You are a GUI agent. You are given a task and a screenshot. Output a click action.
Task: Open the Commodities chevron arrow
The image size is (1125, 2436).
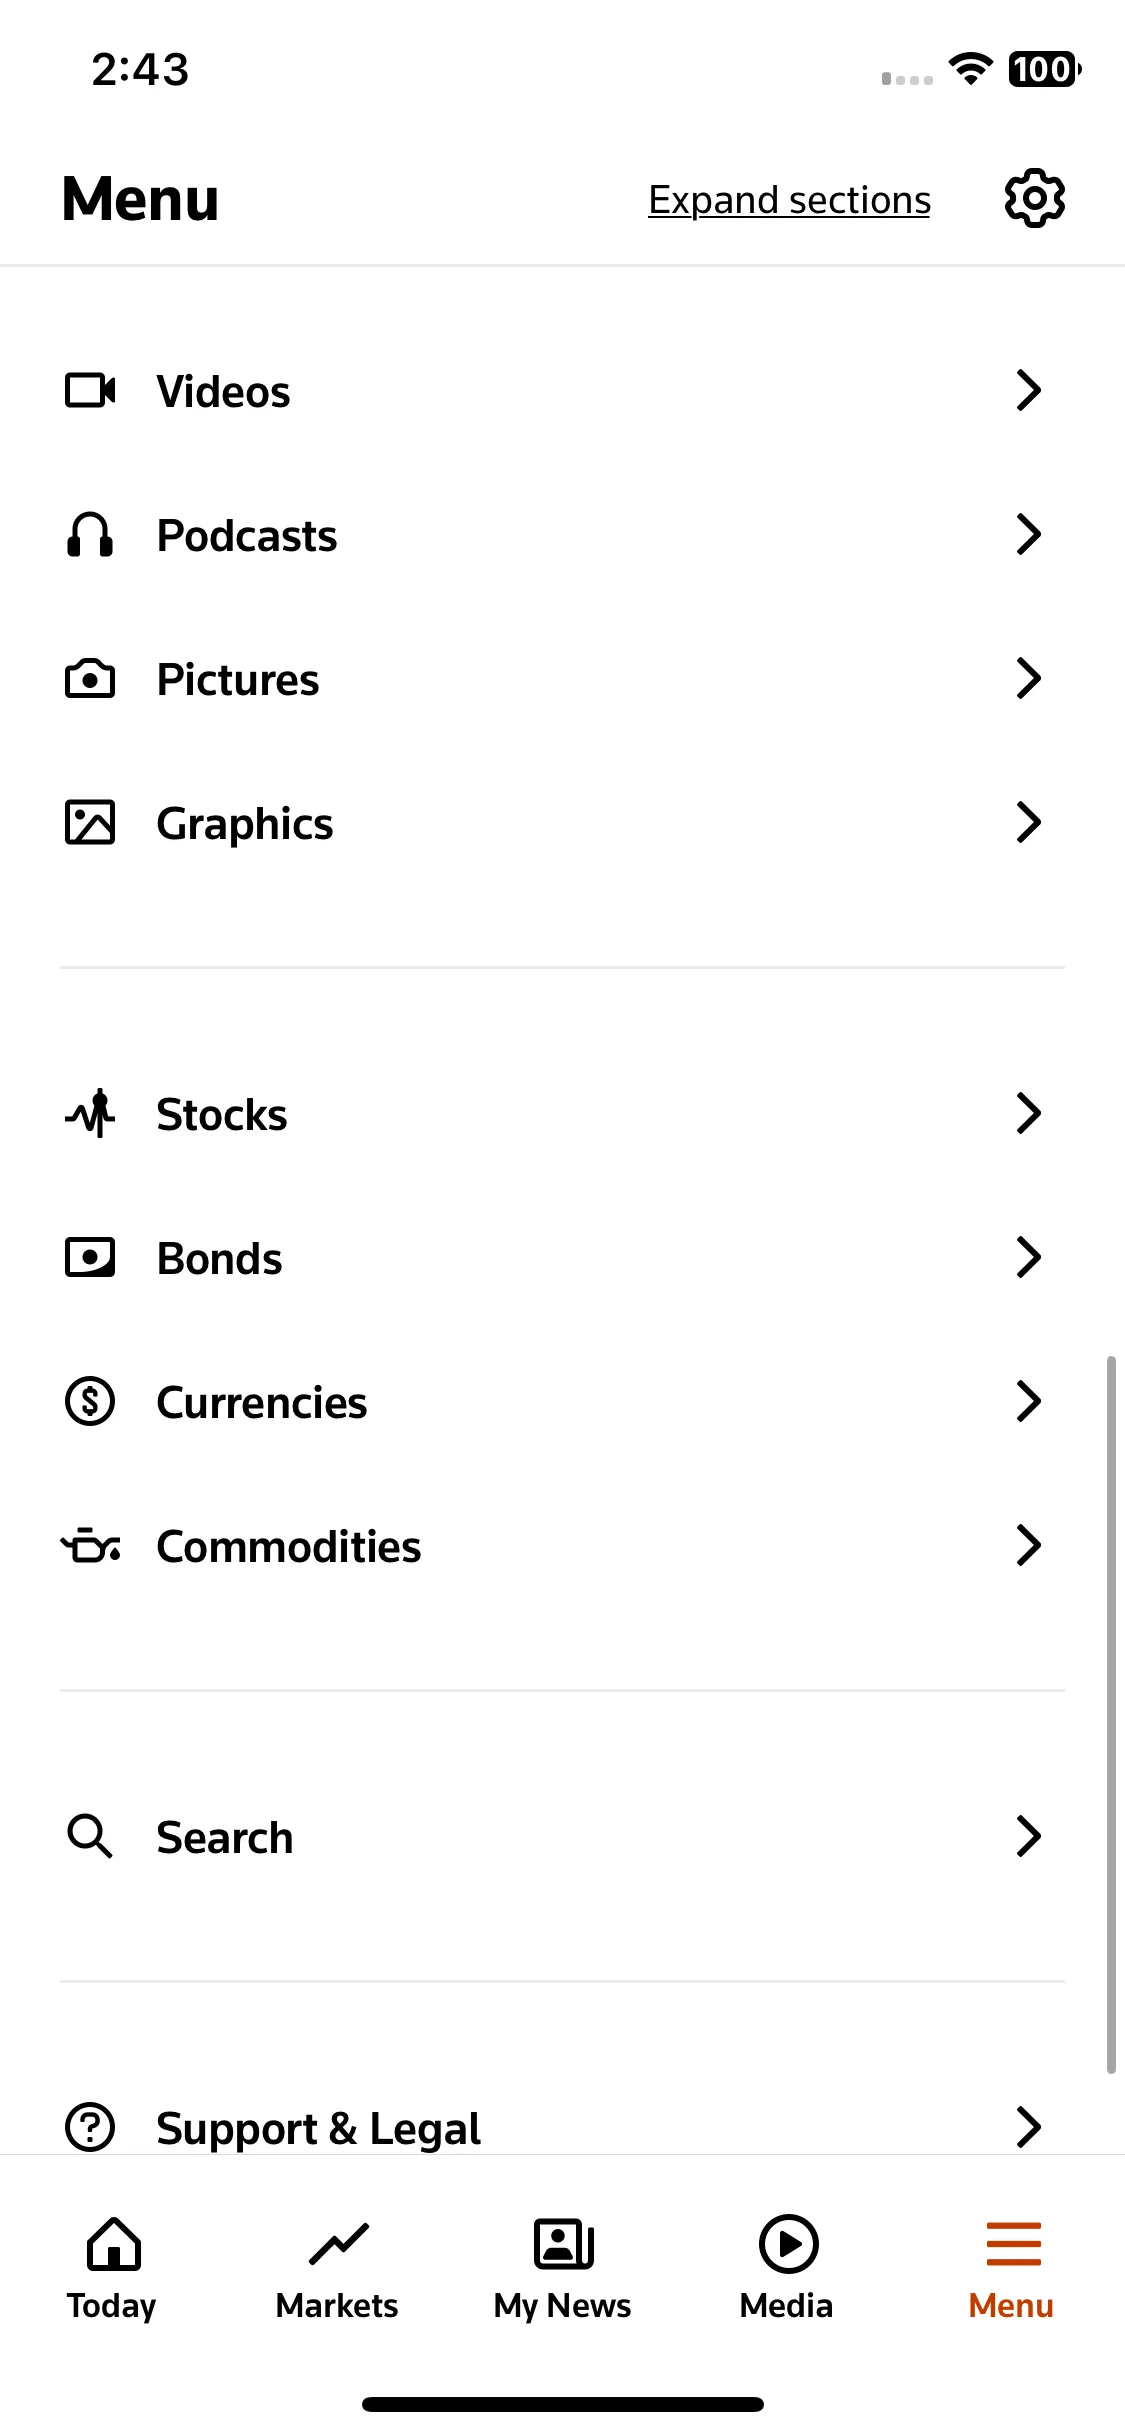pyautogui.click(x=1028, y=1546)
